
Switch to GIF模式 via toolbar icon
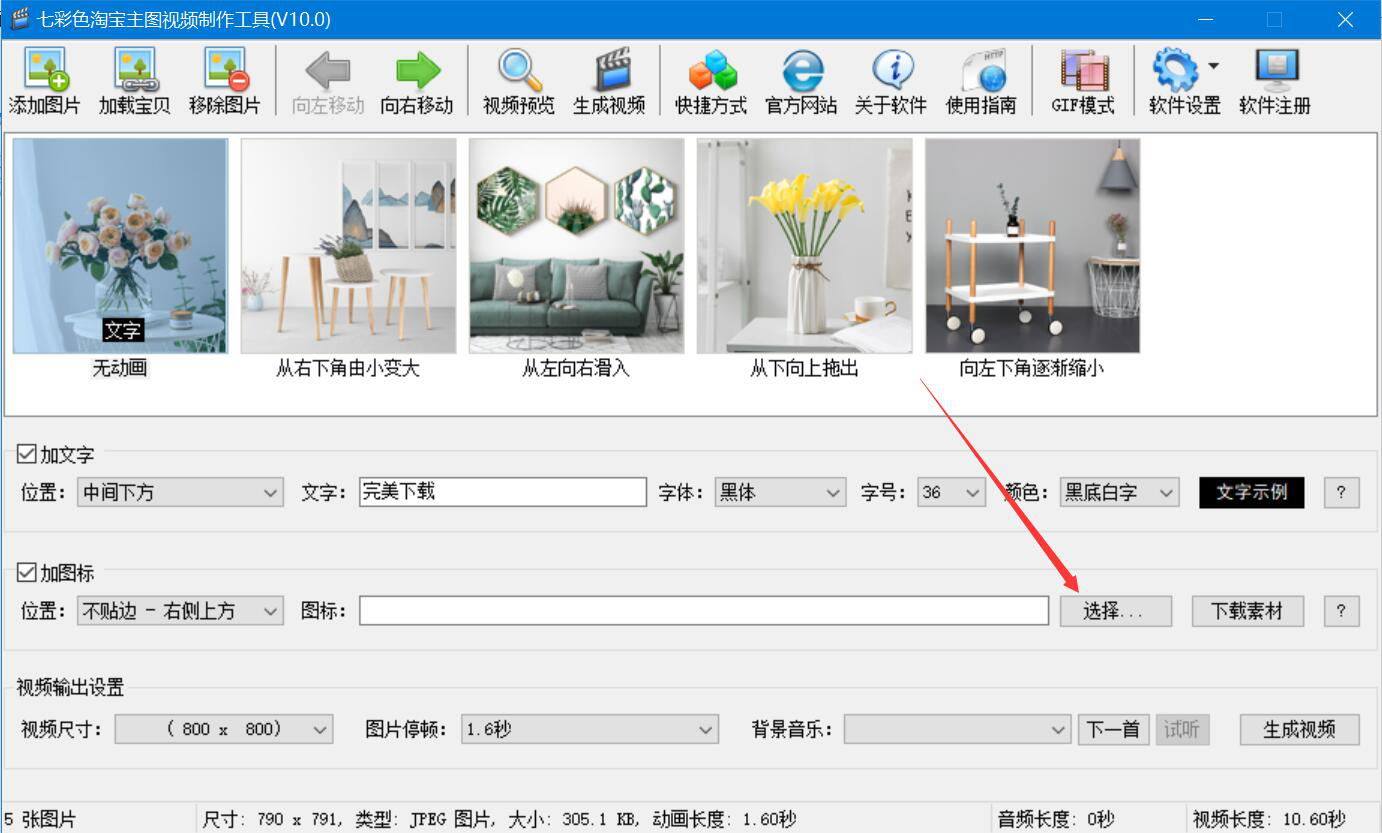[1083, 70]
